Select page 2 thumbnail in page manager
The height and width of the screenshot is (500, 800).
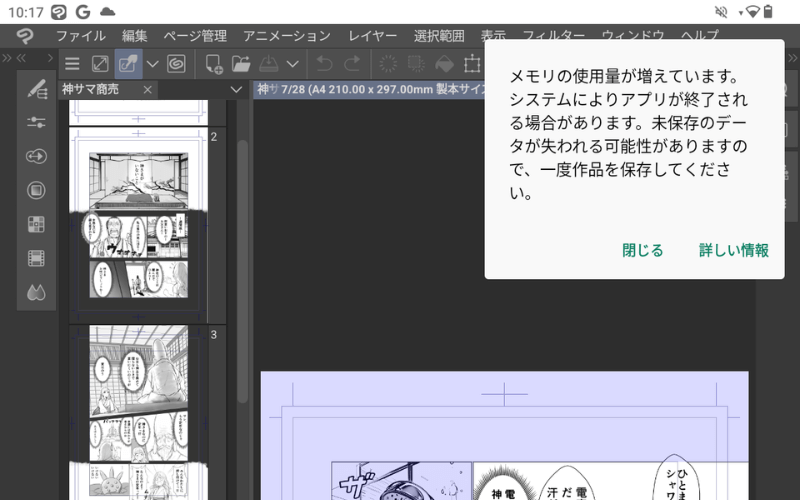click(x=138, y=225)
